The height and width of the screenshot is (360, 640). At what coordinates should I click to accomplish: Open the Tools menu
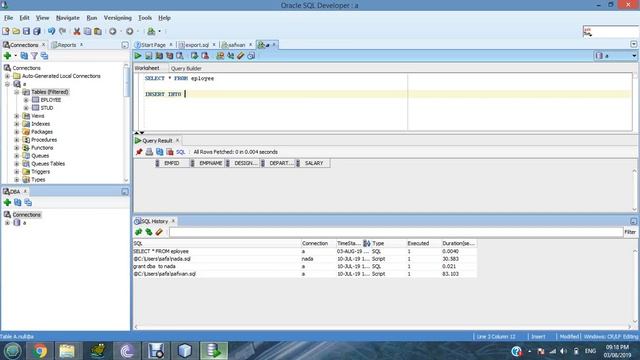[x=145, y=18]
